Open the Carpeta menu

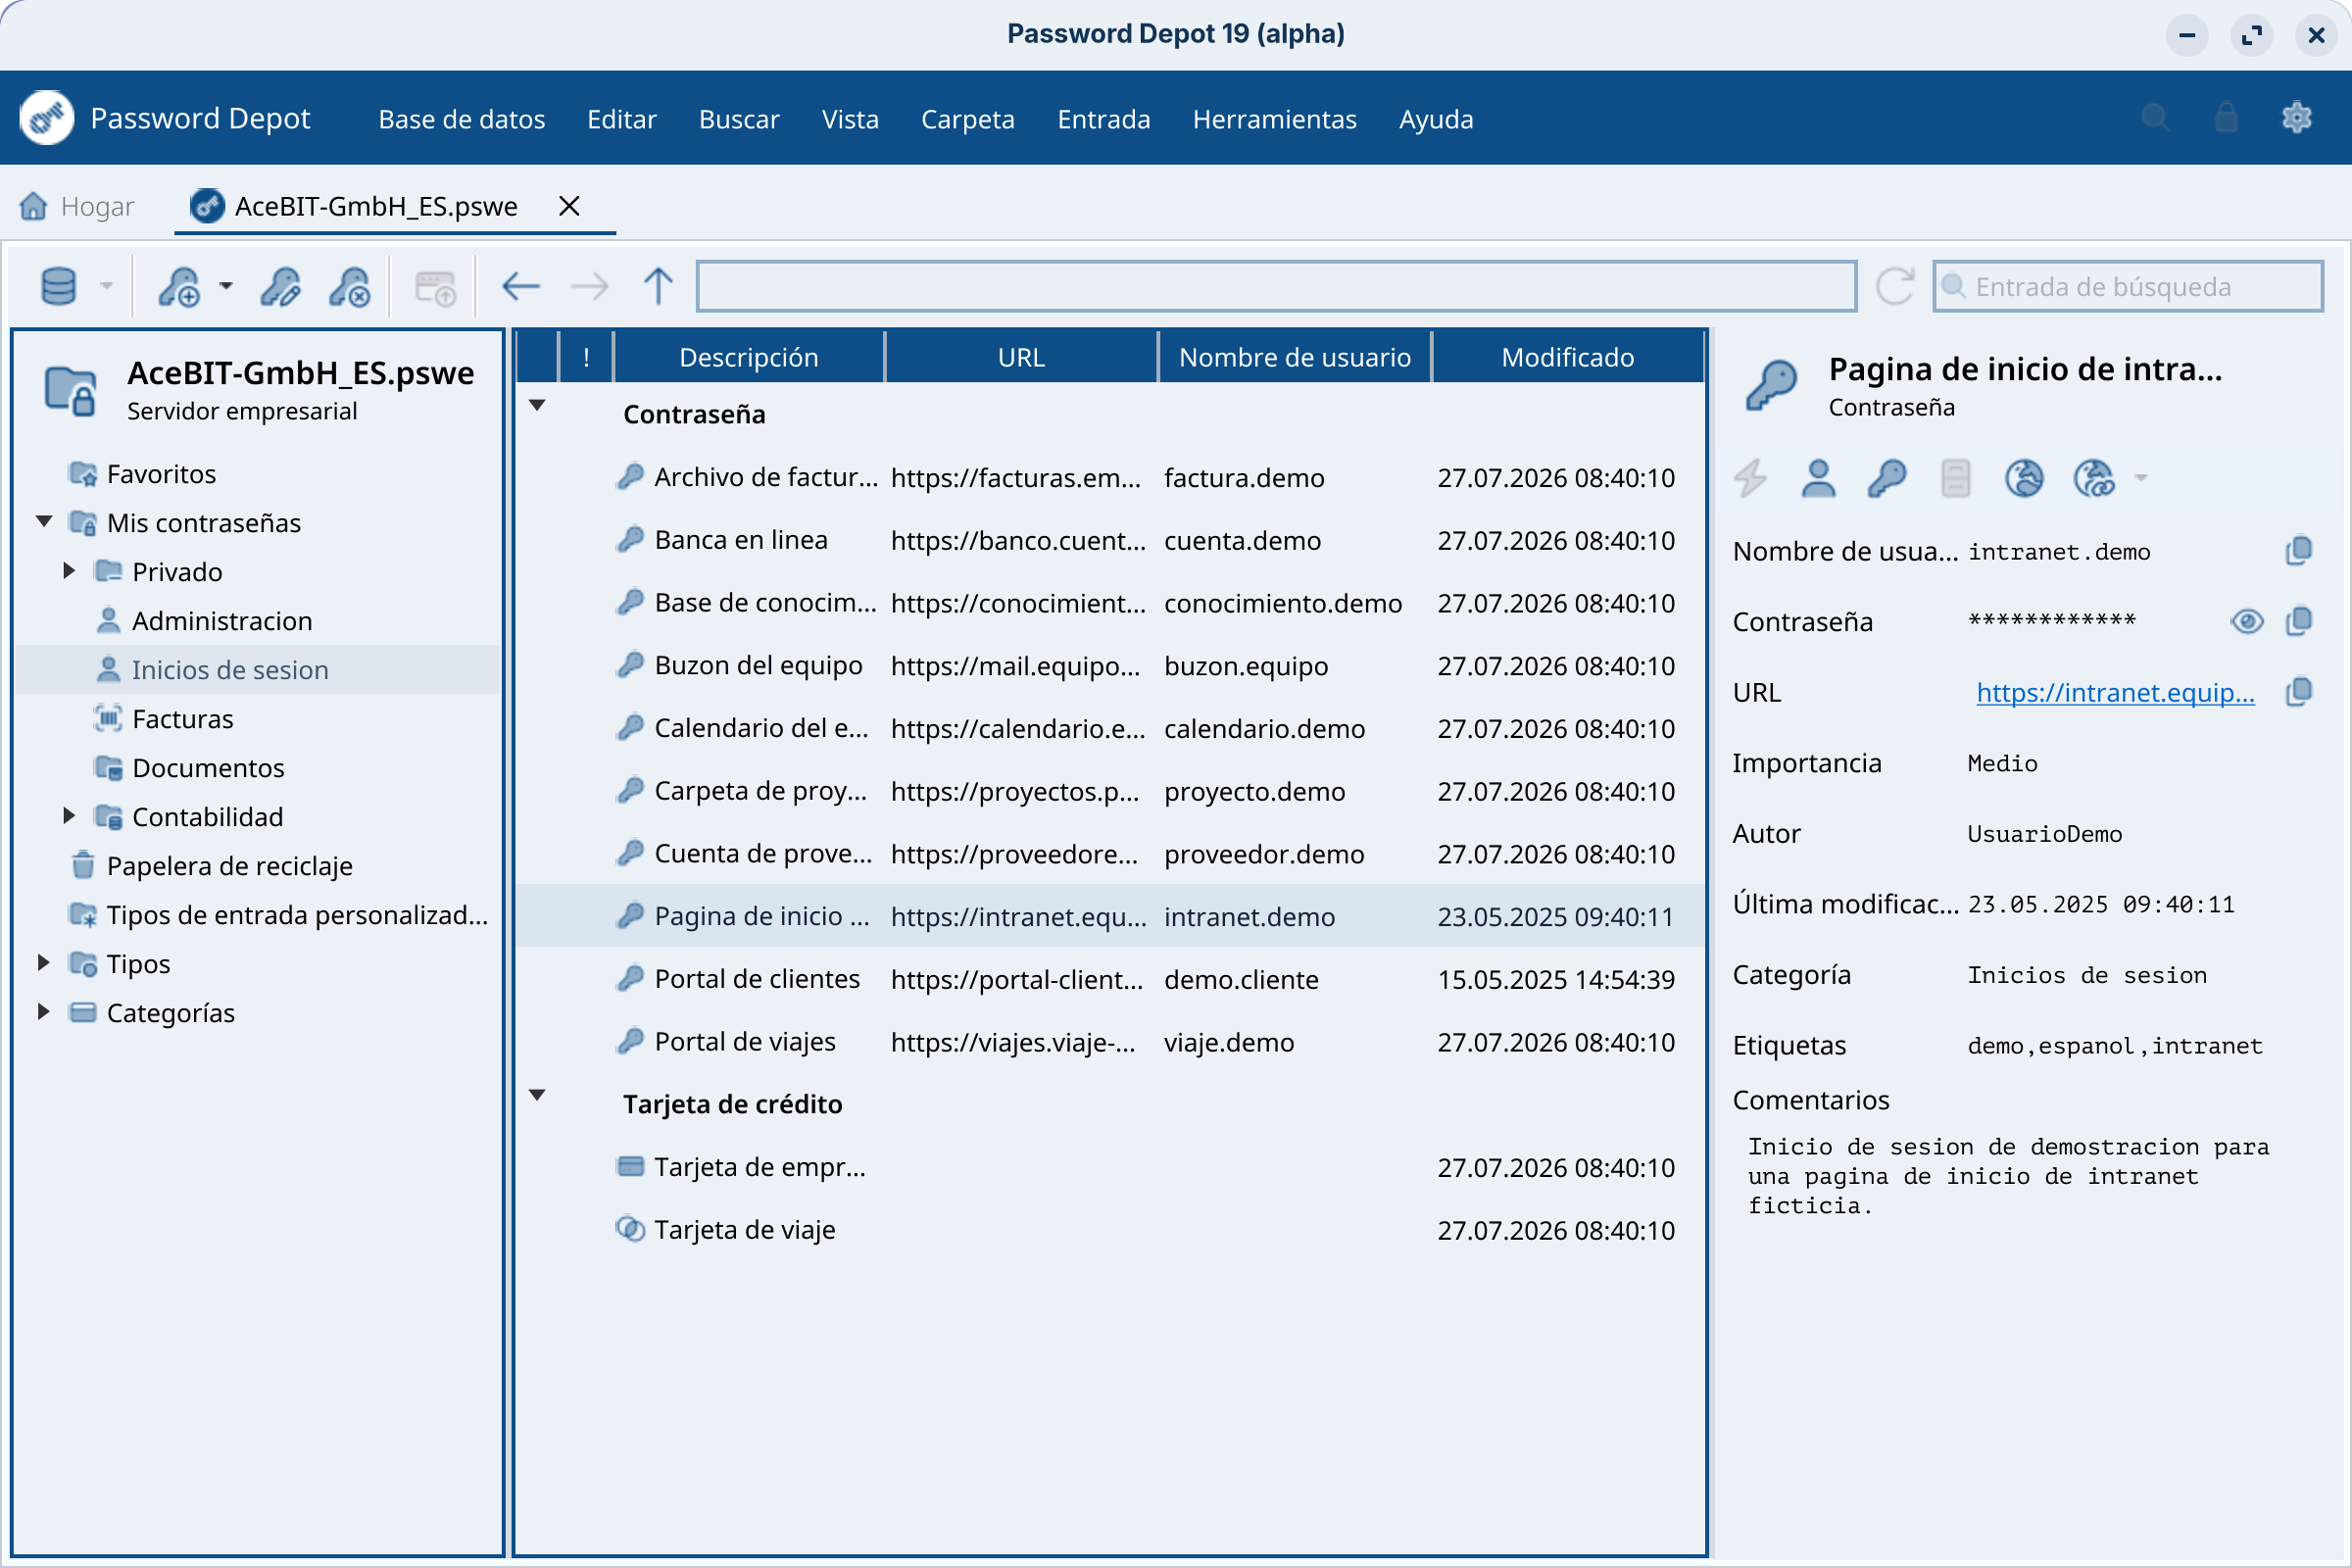point(968,119)
